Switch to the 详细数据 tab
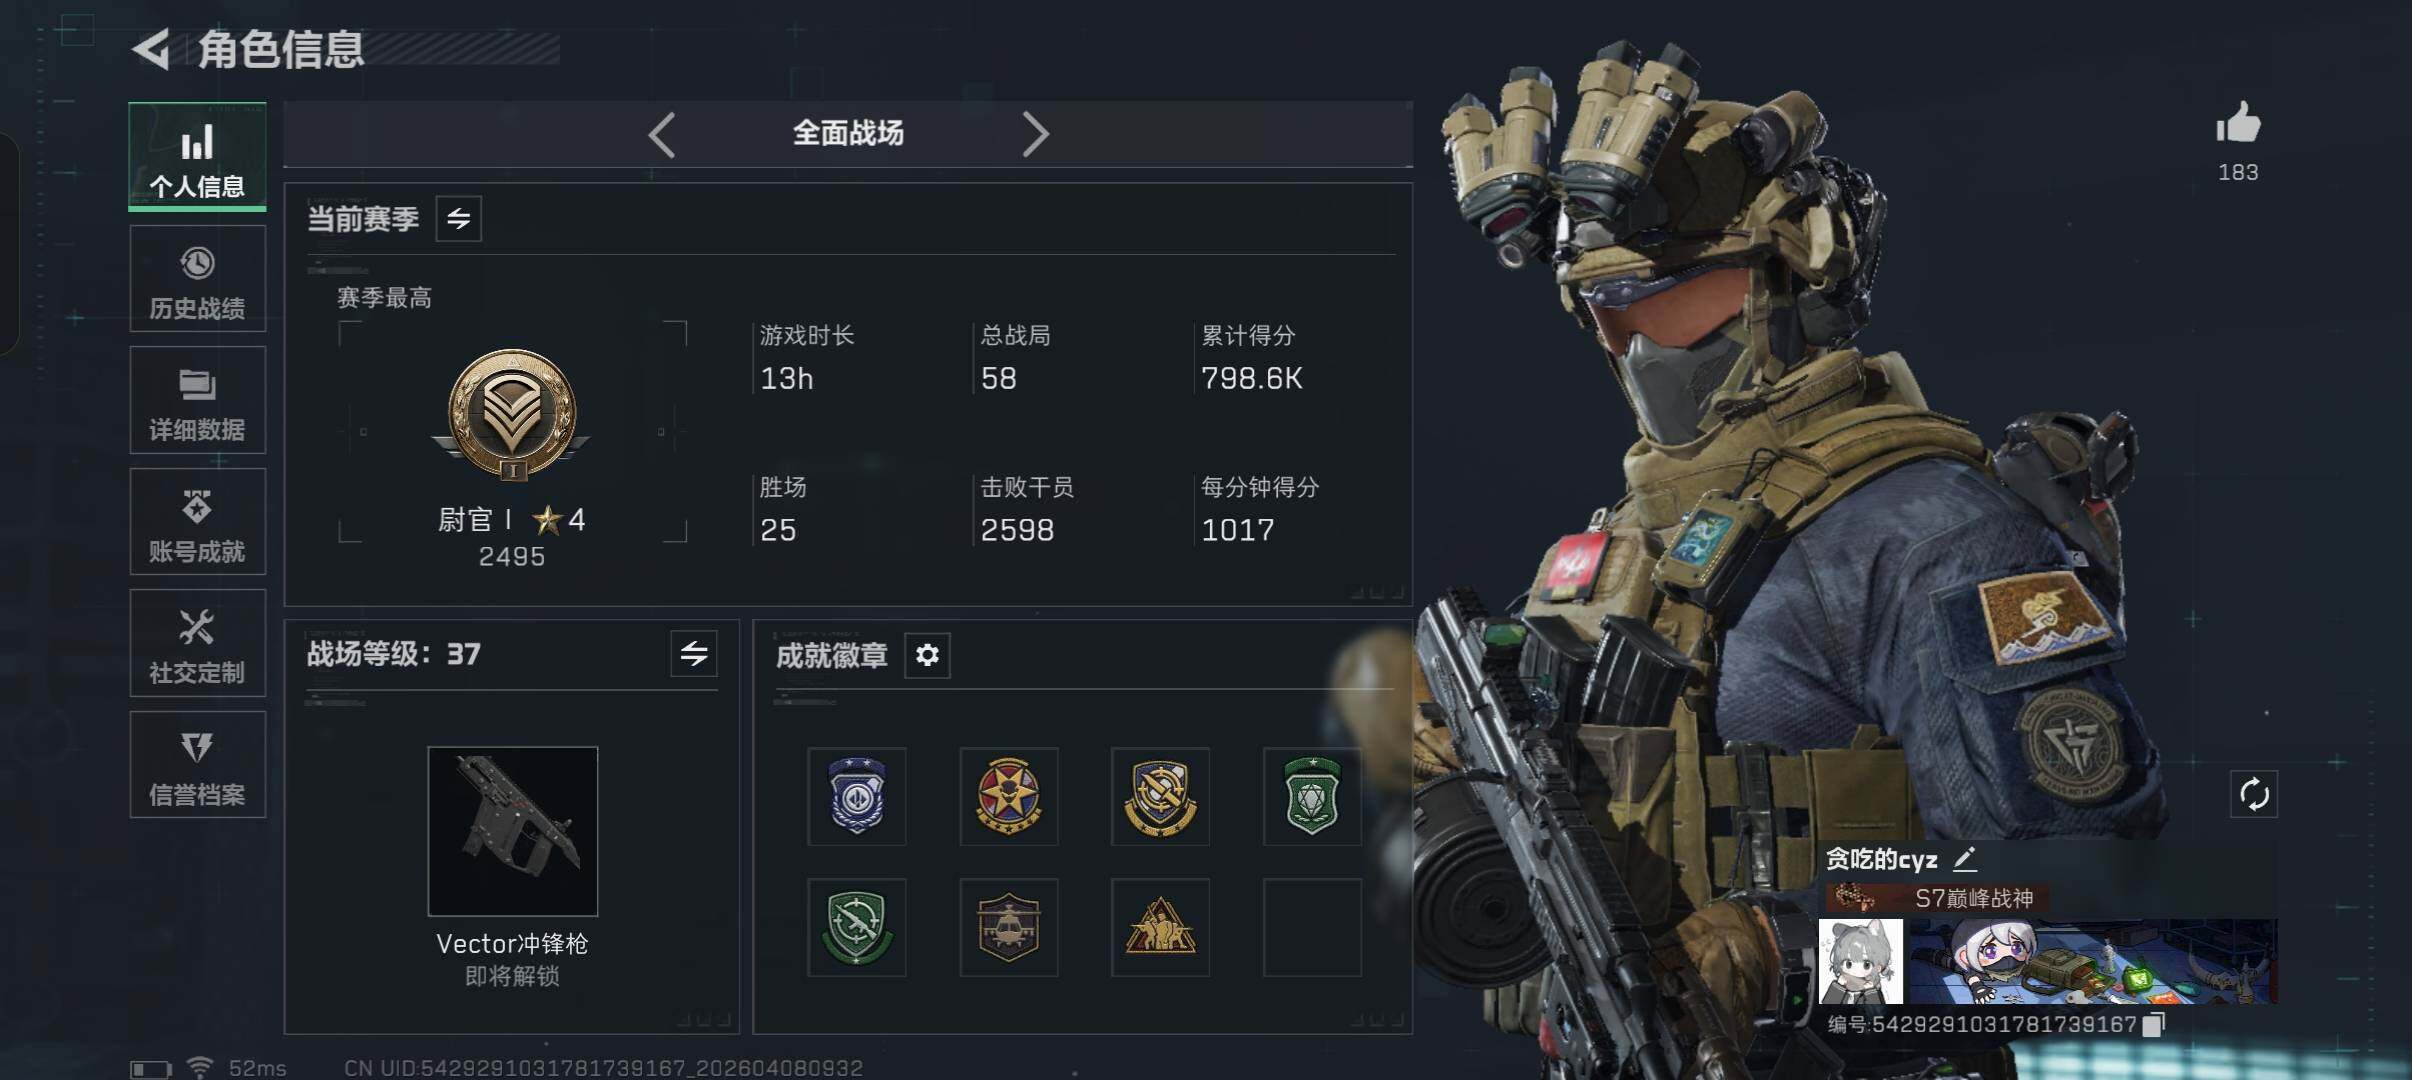This screenshot has width=2412, height=1080. pyautogui.click(x=198, y=400)
